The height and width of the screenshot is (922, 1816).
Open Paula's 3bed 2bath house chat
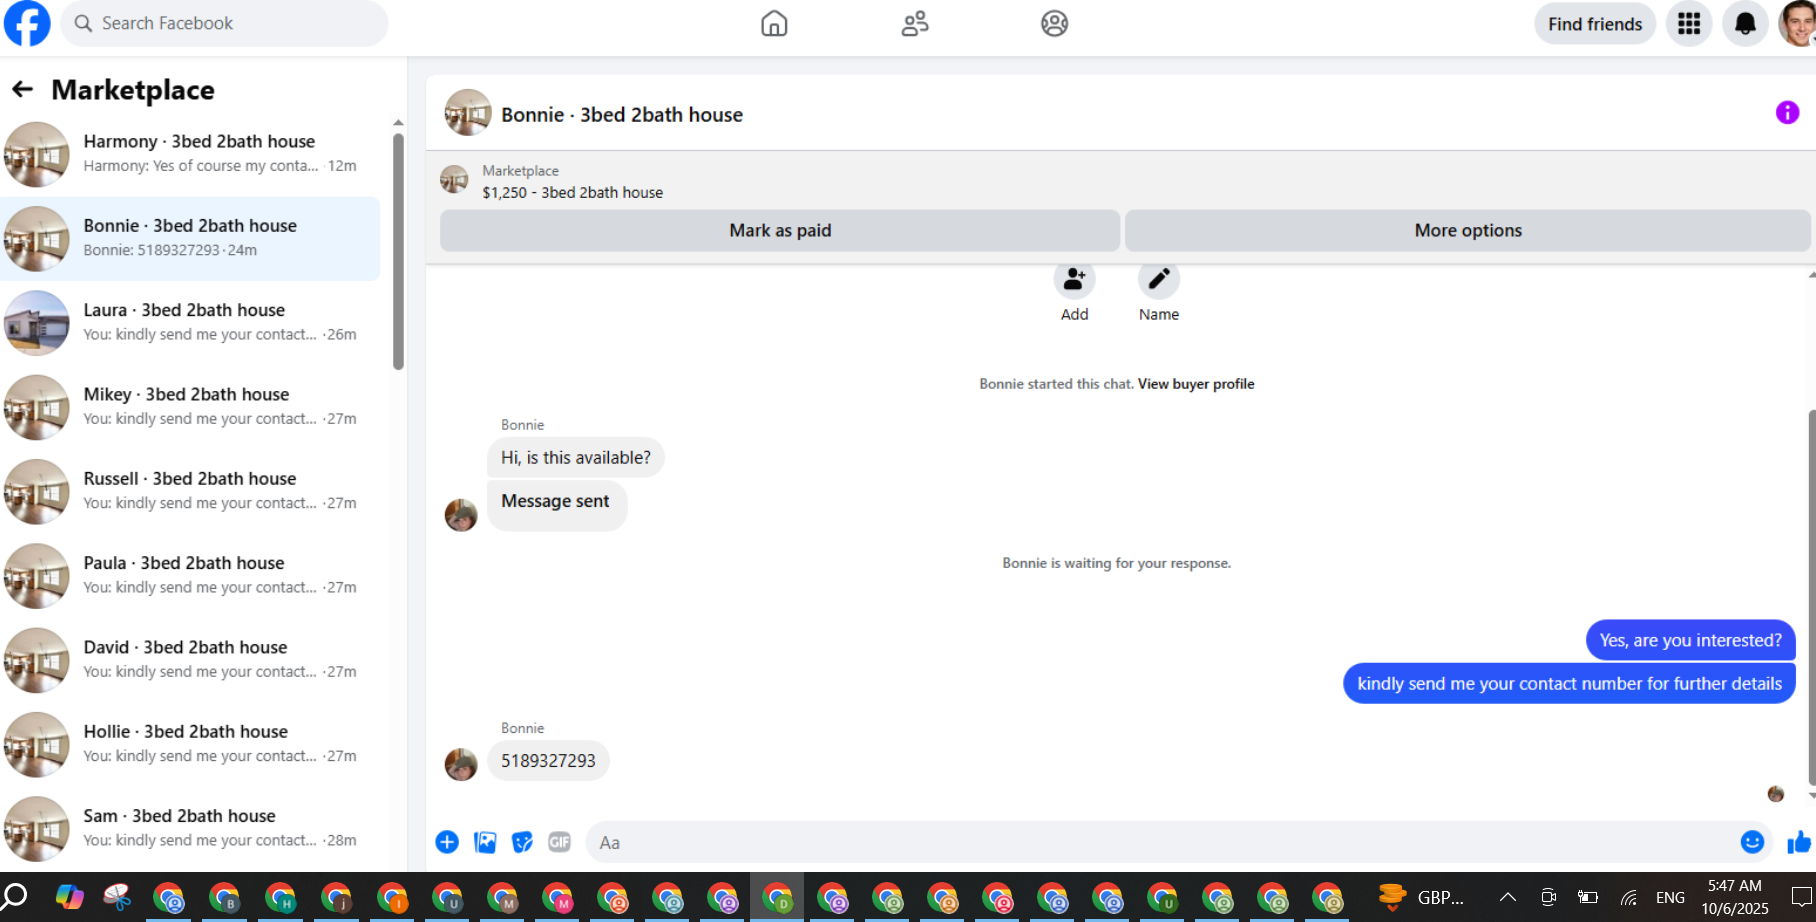[x=190, y=575]
